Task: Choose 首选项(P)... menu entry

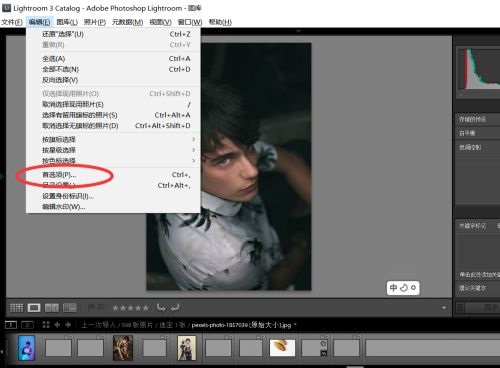Action: click(x=113, y=175)
